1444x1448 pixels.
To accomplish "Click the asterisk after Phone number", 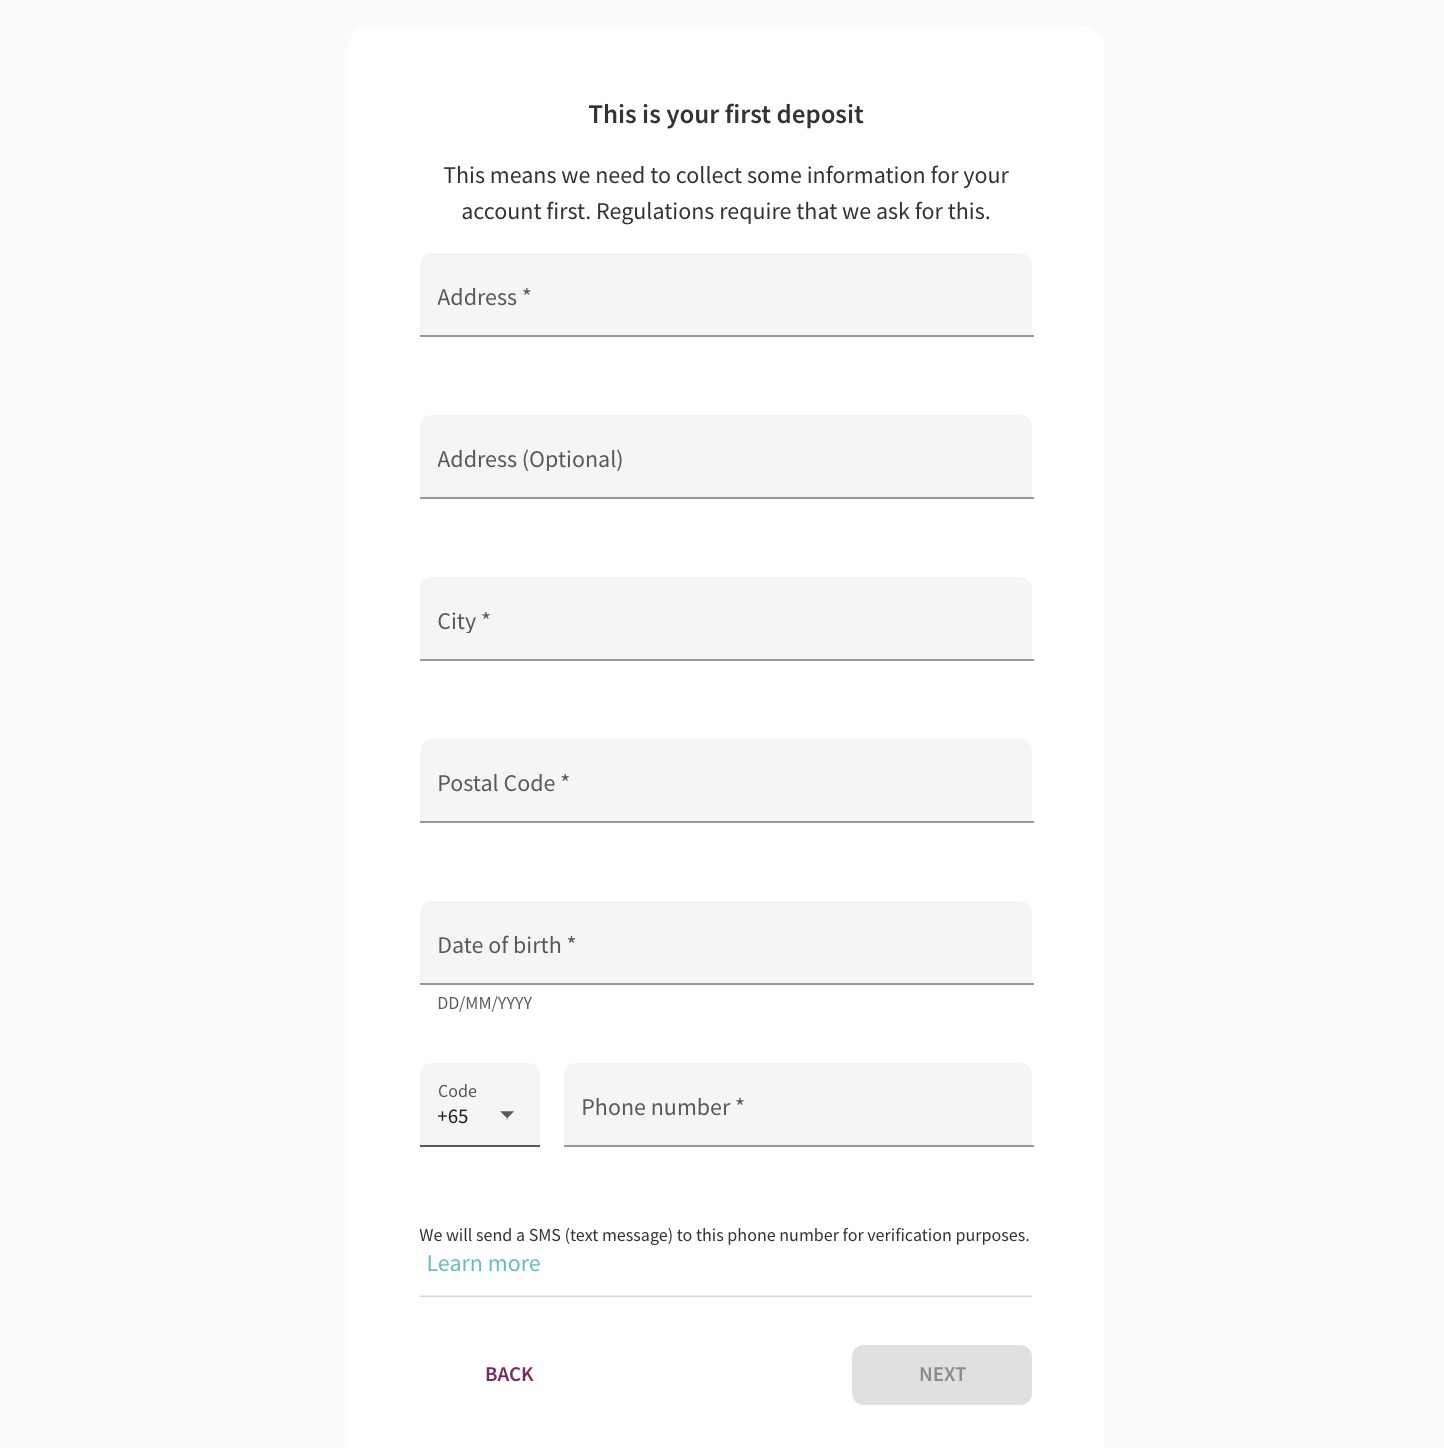I will (x=740, y=1105).
